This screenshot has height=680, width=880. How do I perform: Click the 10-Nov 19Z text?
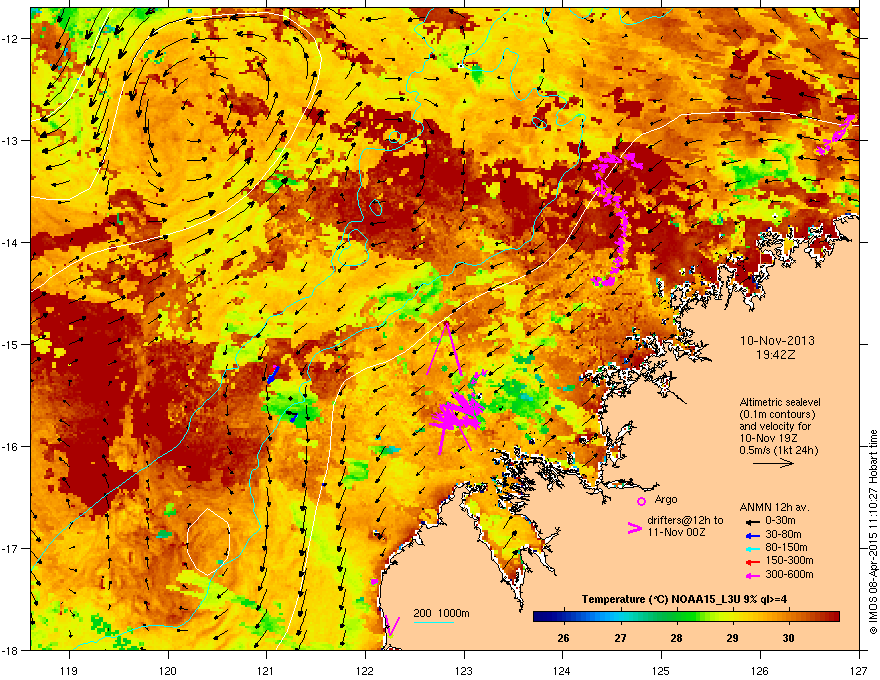(x=768, y=438)
